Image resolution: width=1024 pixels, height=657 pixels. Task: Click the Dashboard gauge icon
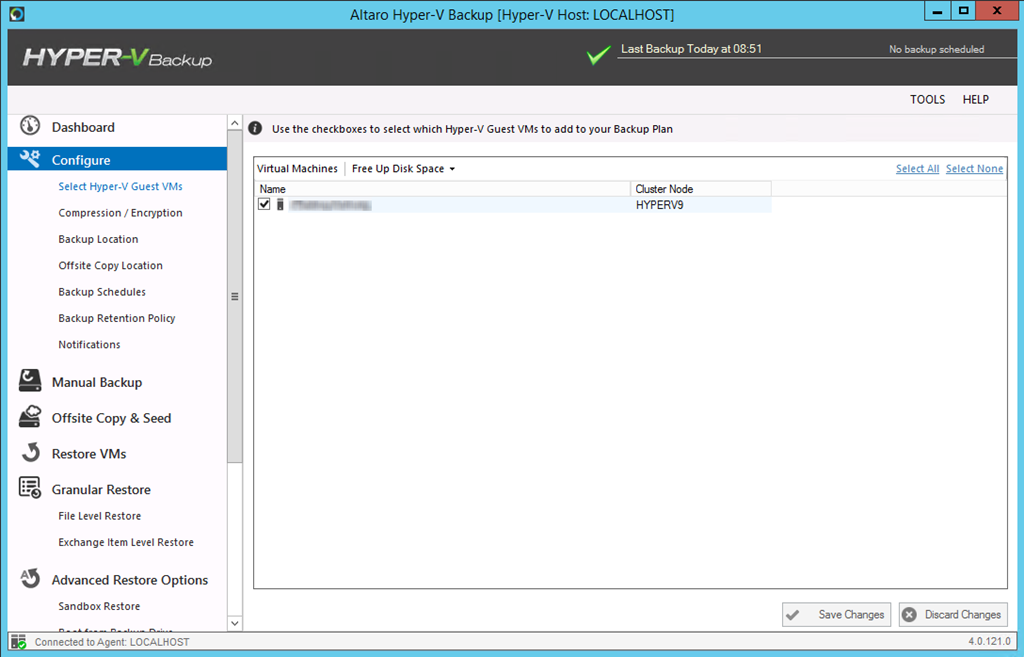30,125
